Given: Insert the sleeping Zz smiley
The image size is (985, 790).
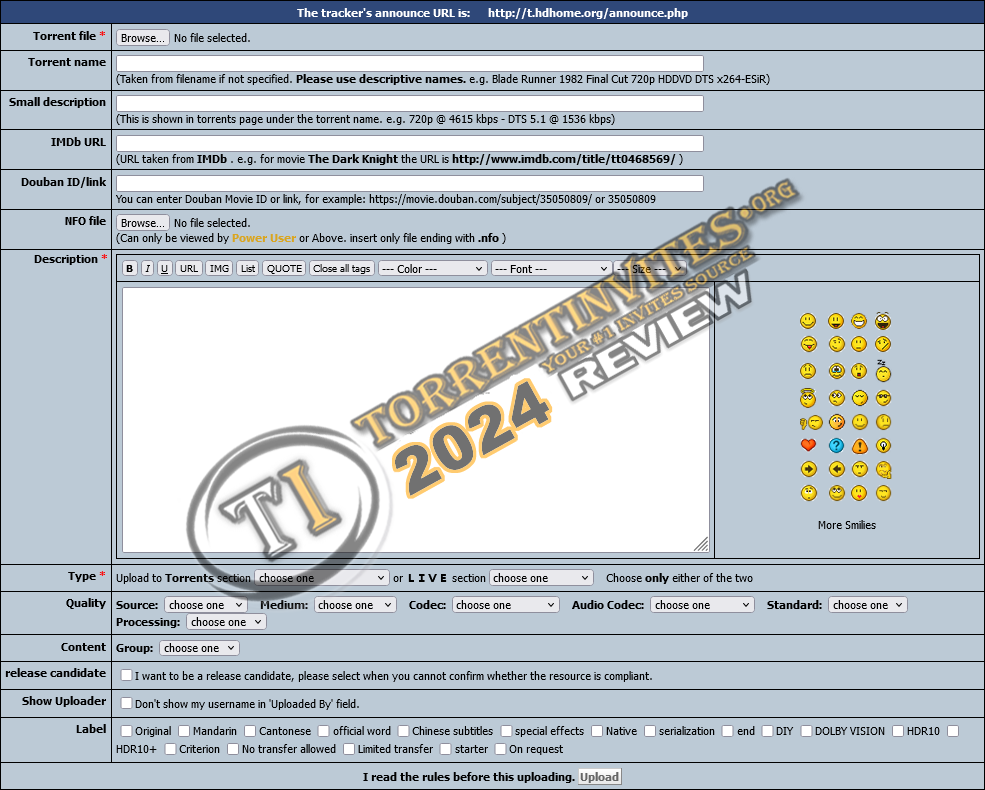Looking at the screenshot, I should coord(883,370).
